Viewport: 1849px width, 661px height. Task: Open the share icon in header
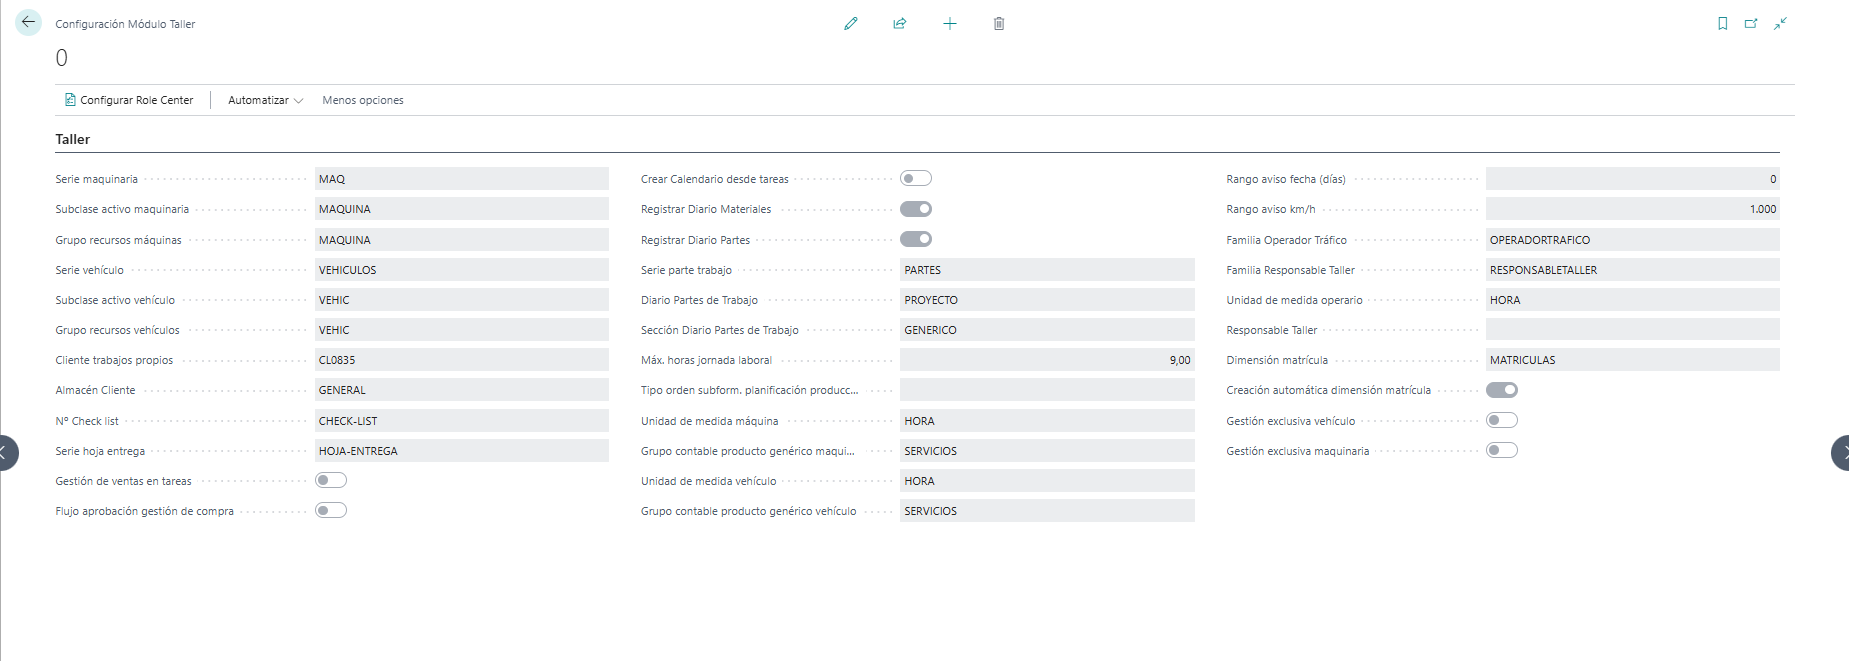click(900, 23)
